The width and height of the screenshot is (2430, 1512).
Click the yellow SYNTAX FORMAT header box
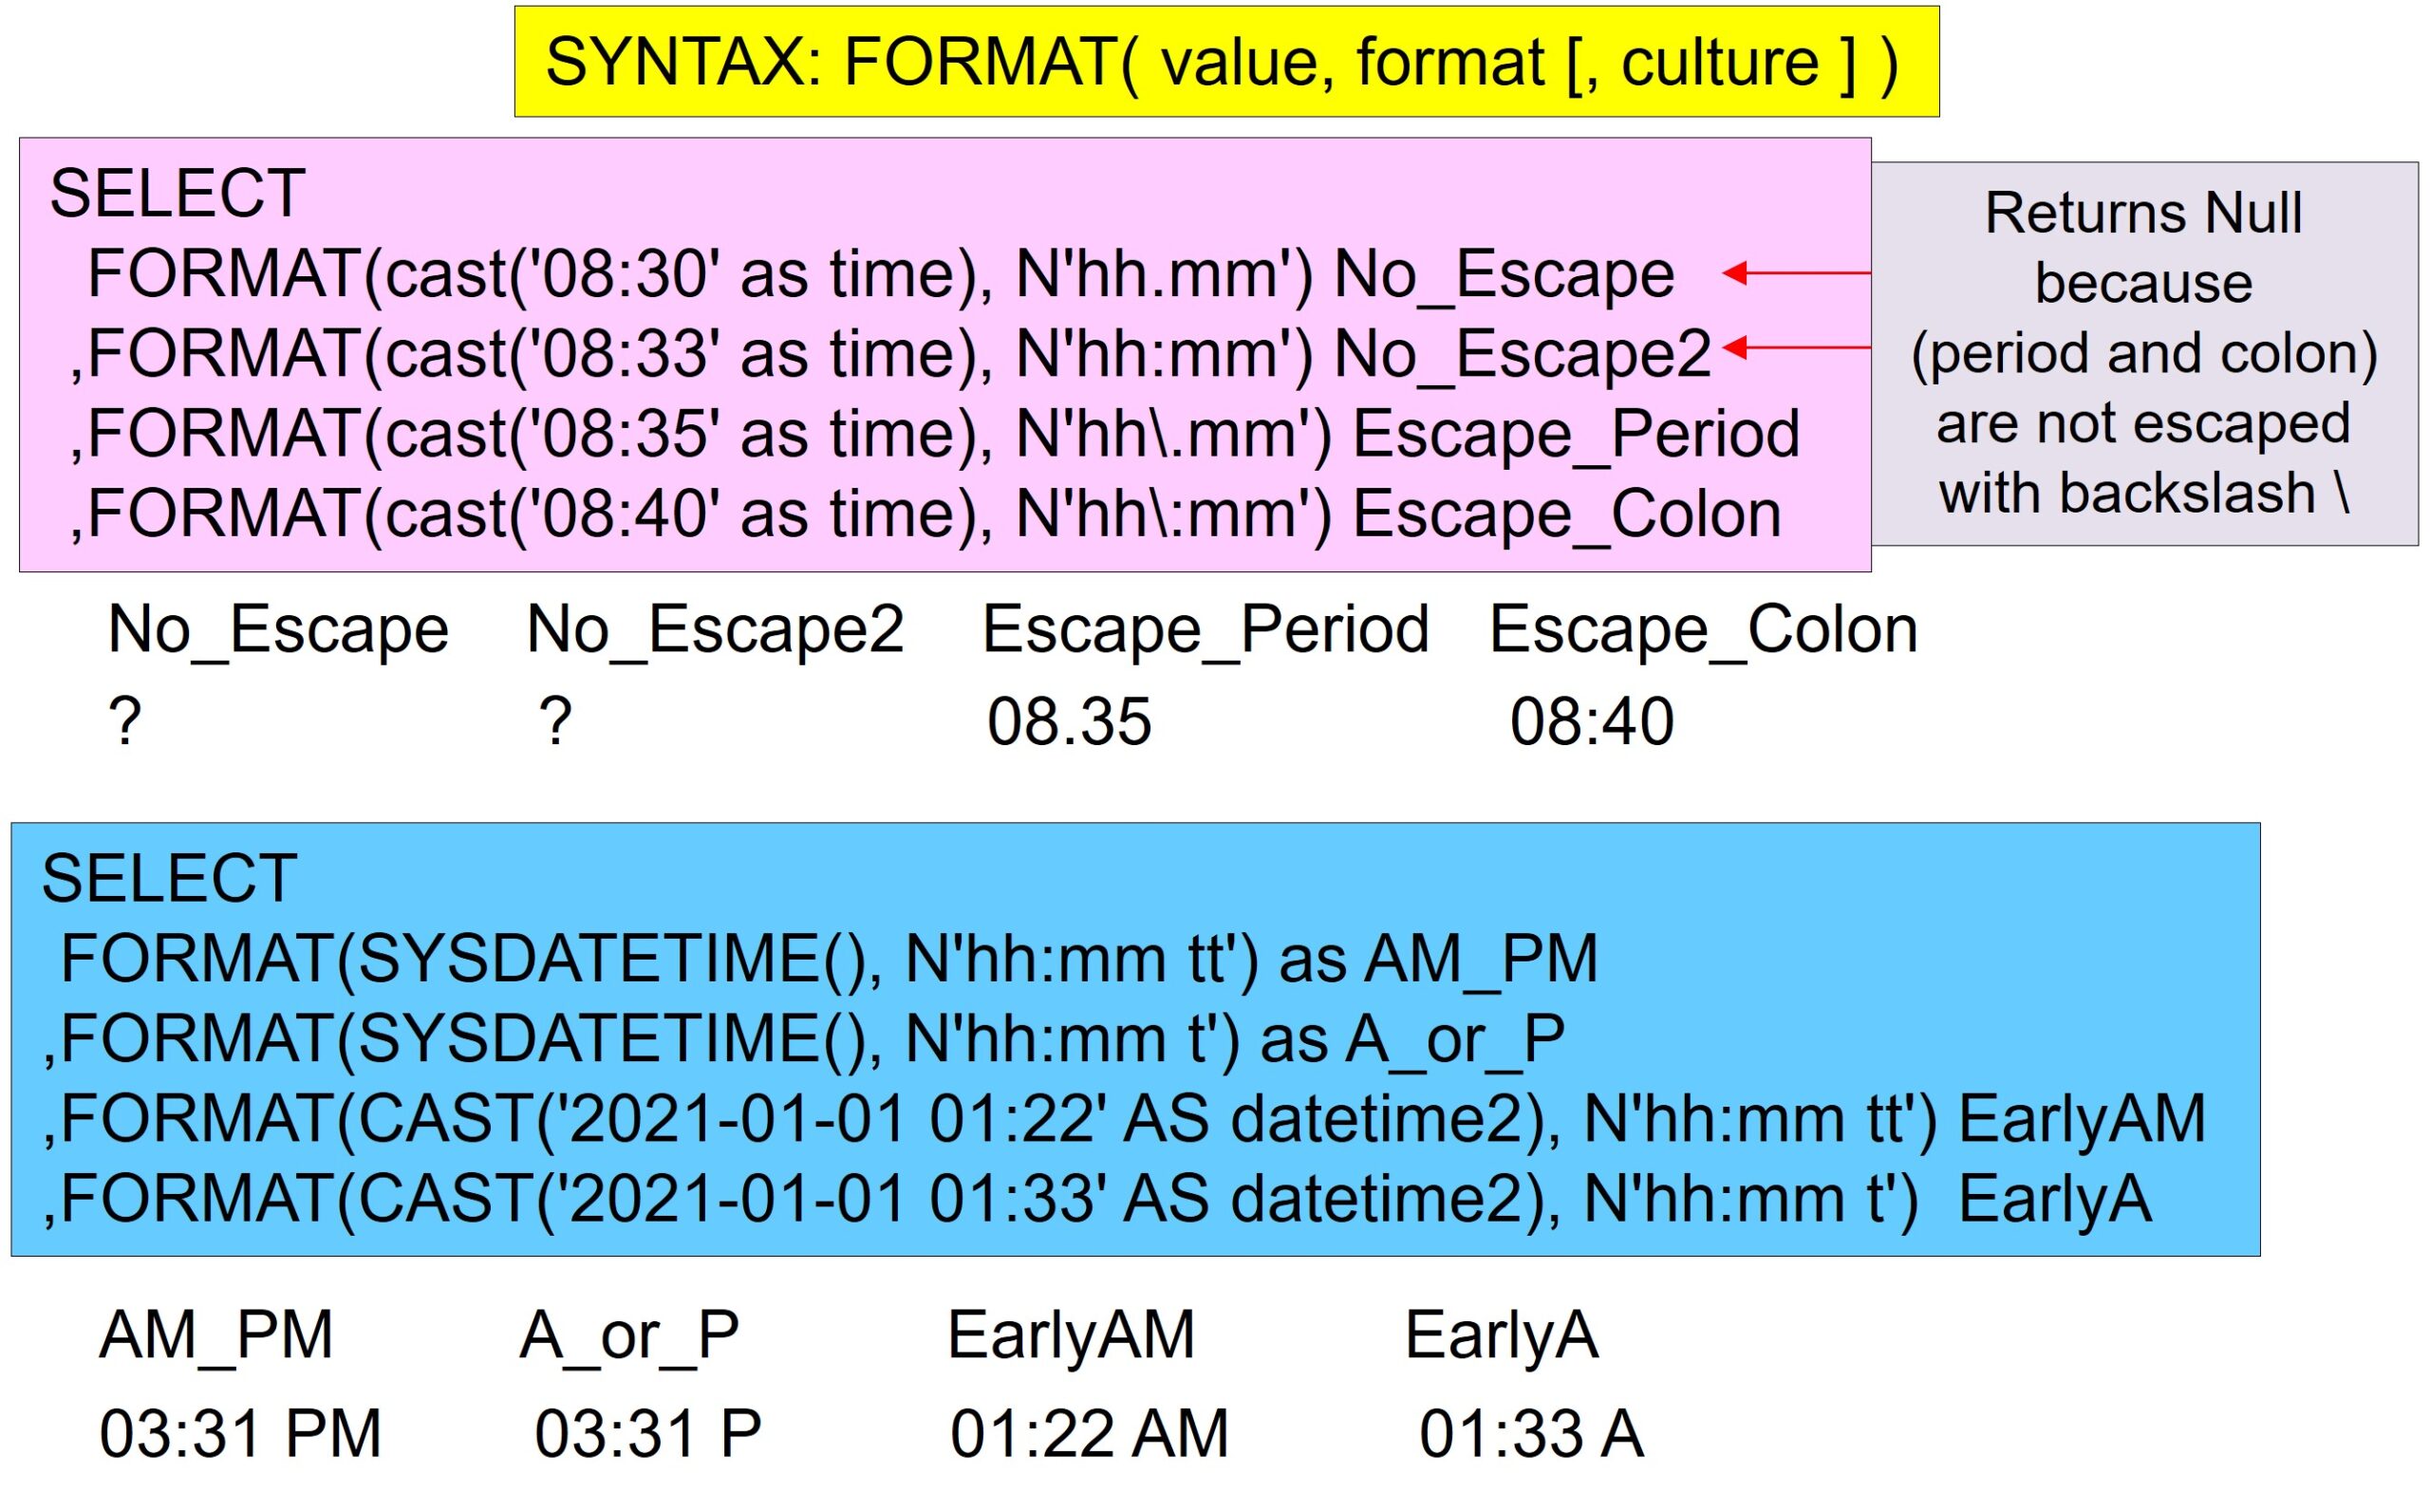[1225, 62]
